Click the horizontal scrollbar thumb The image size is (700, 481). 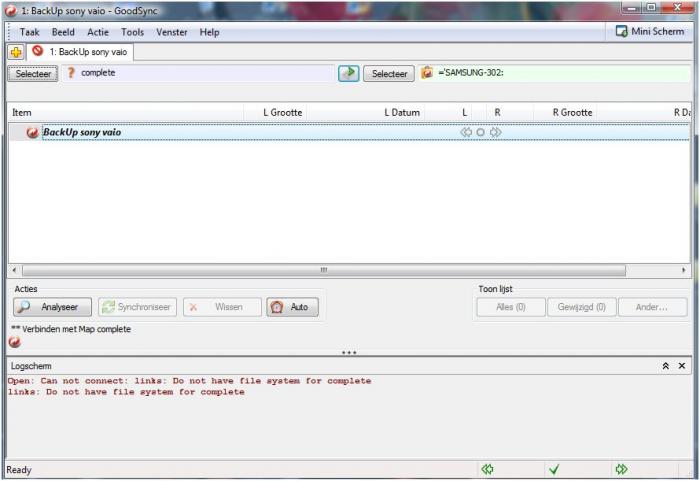coord(324,270)
